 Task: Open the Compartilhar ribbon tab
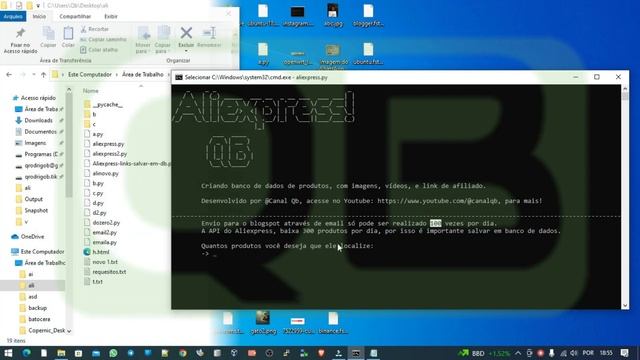[75, 16]
